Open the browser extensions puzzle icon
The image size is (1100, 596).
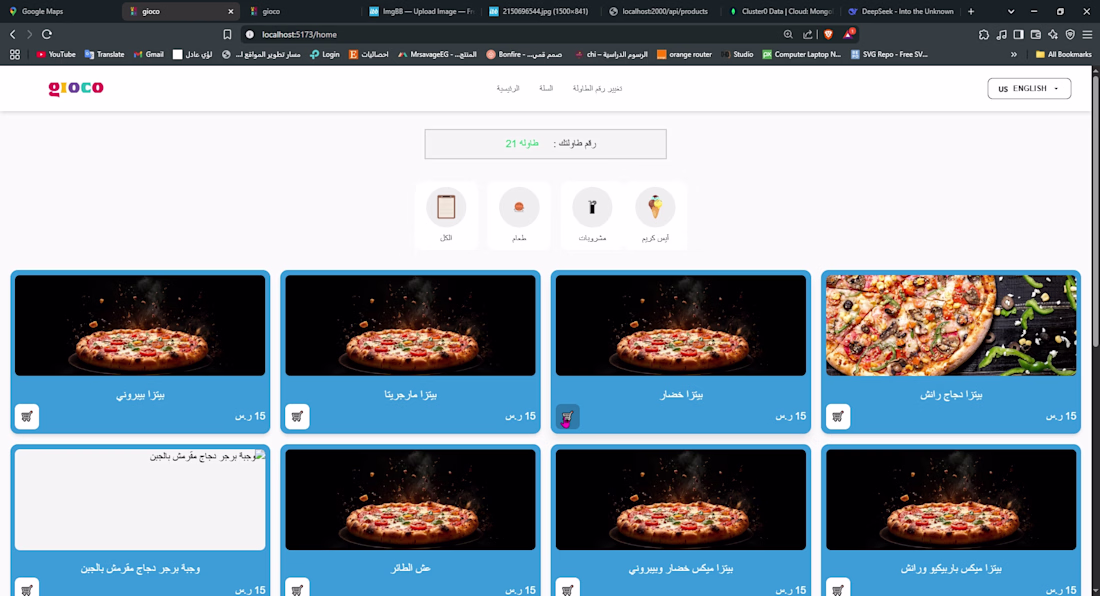tap(984, 34)
